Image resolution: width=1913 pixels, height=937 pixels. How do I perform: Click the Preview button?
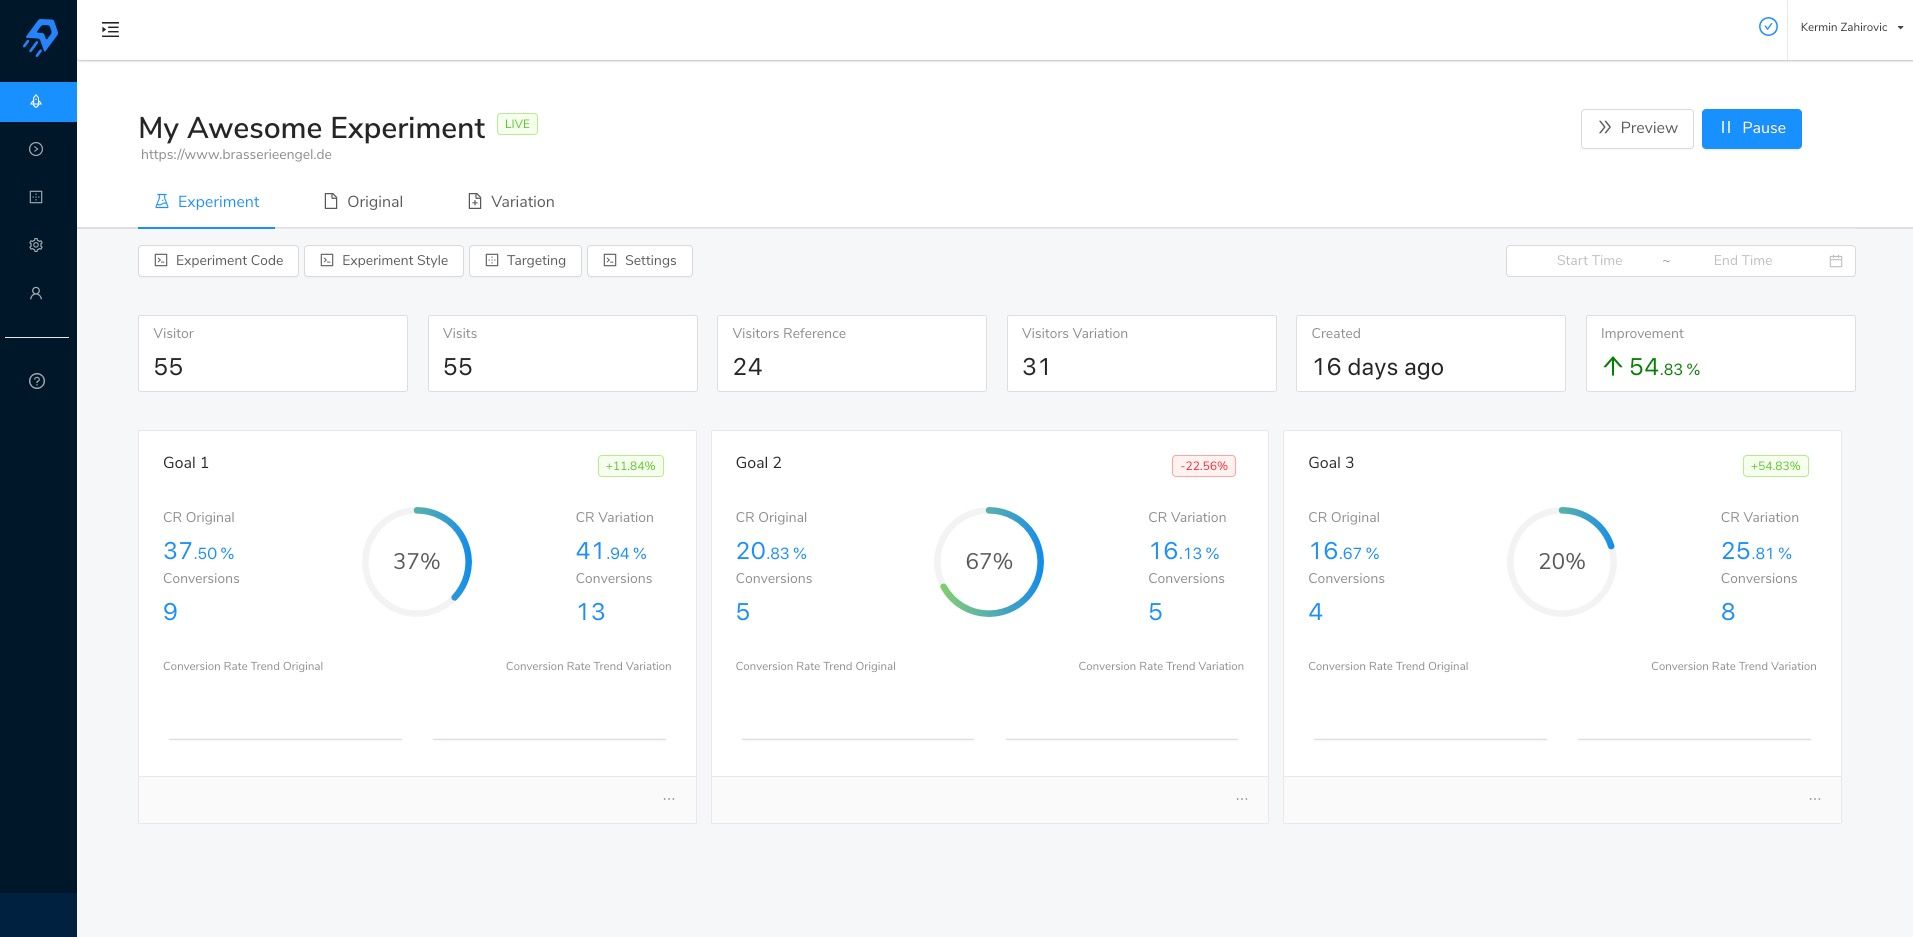click(x=1637, y=128)
